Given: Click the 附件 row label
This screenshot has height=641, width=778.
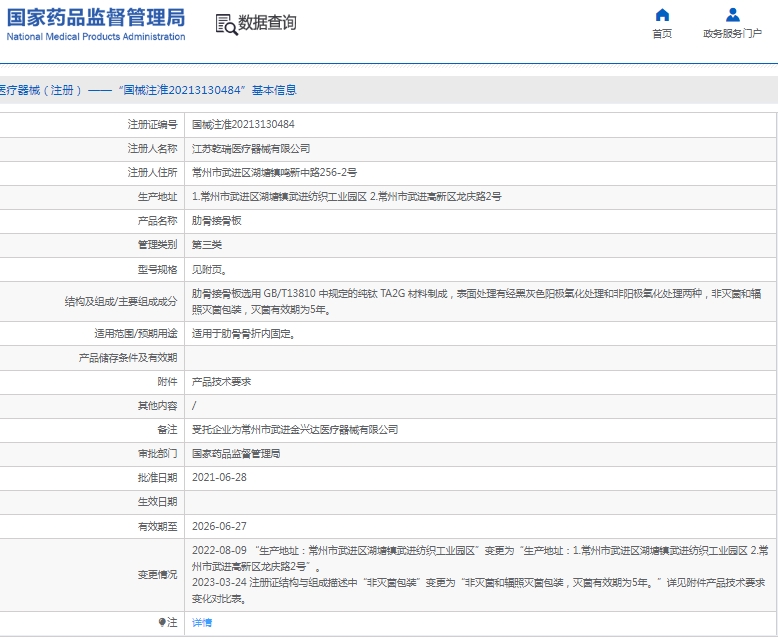Looking at the screenshot, I should (167, 382).
